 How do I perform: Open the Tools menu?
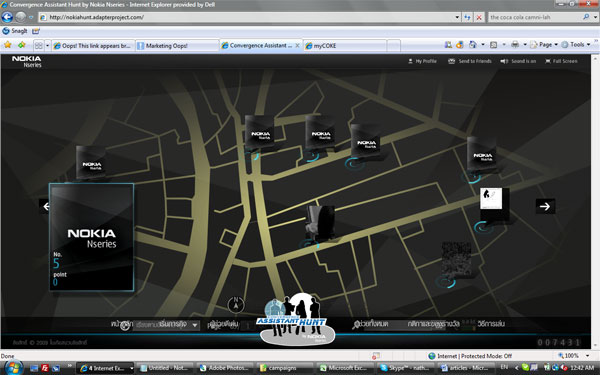click(576, 45)
